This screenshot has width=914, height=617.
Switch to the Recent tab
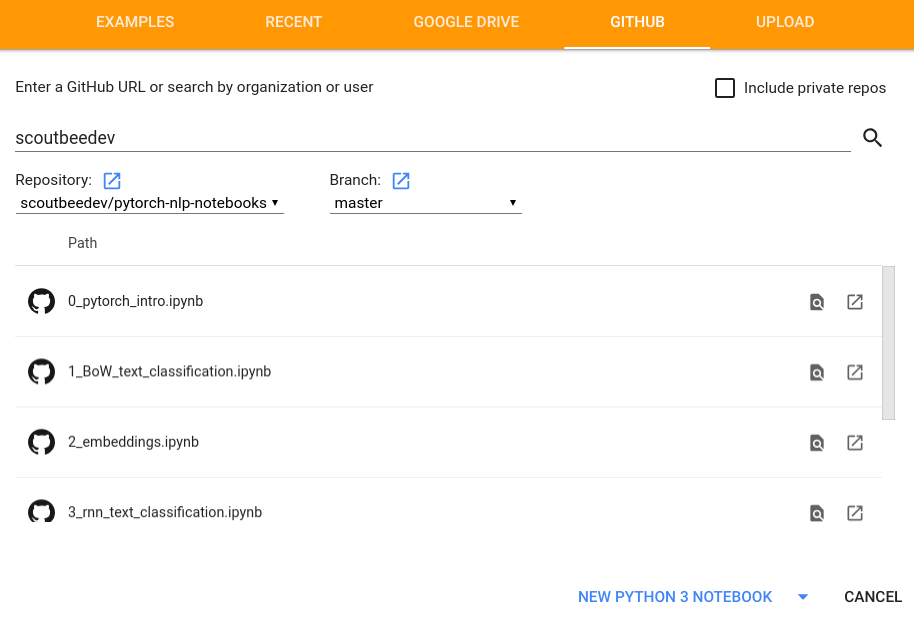pos(293,22)
